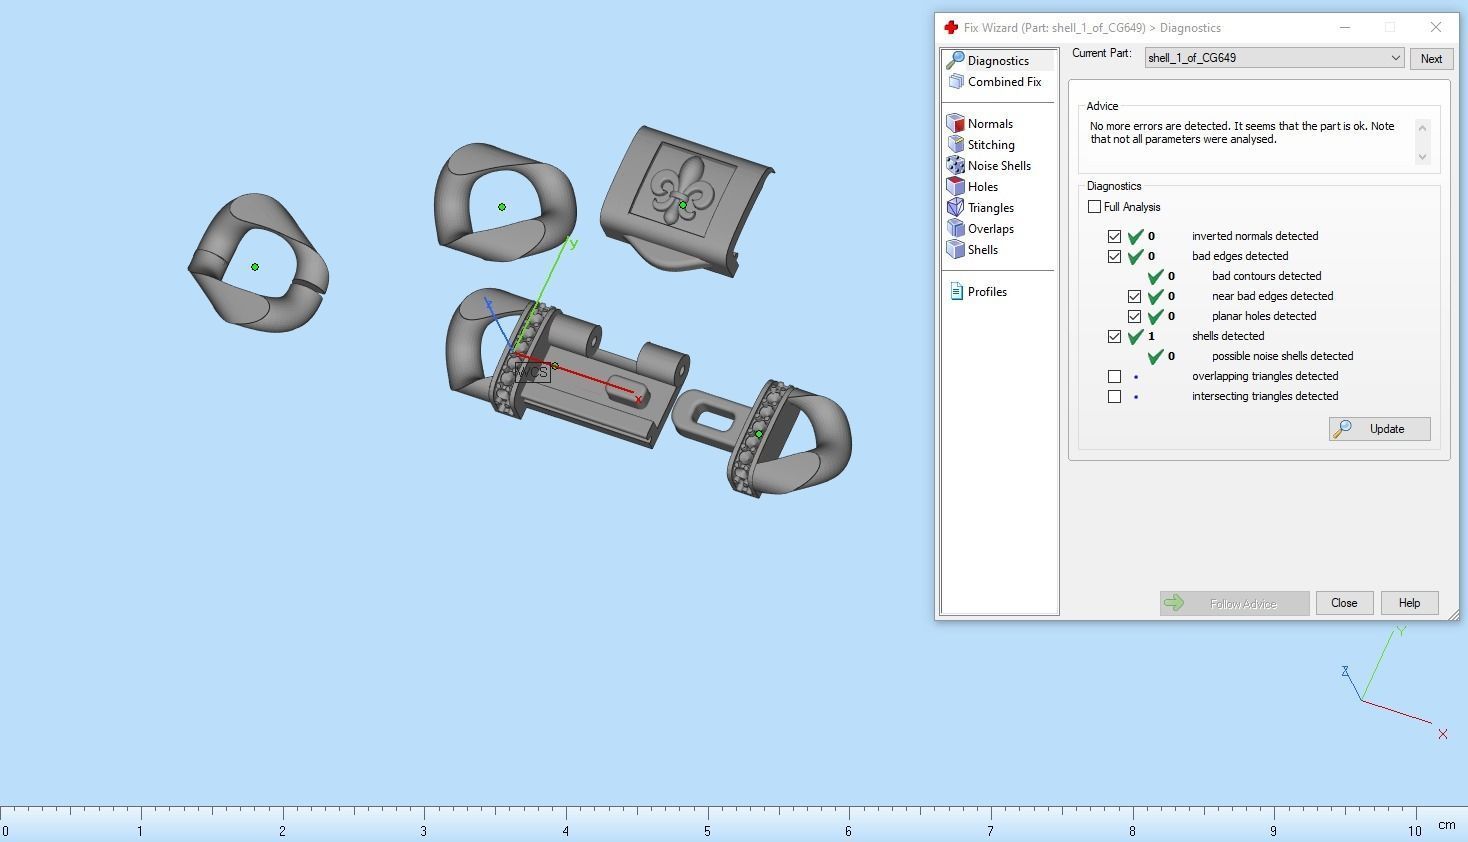Image resolution: width=1468 pixels, height=842 pixels.
Task: Click the Close button at the dialog bottom
Action: pyautogui.click(x=1344, y=603)
